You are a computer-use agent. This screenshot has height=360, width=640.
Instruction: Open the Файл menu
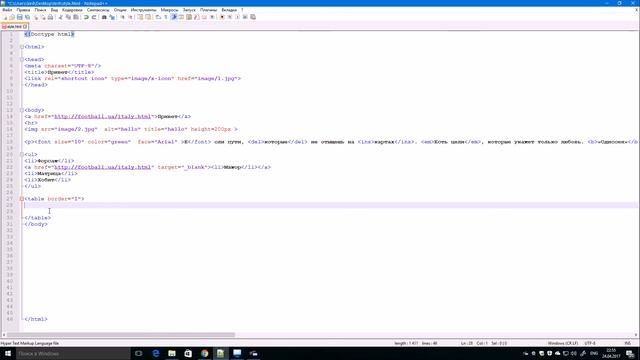click(x=7, y=10)
